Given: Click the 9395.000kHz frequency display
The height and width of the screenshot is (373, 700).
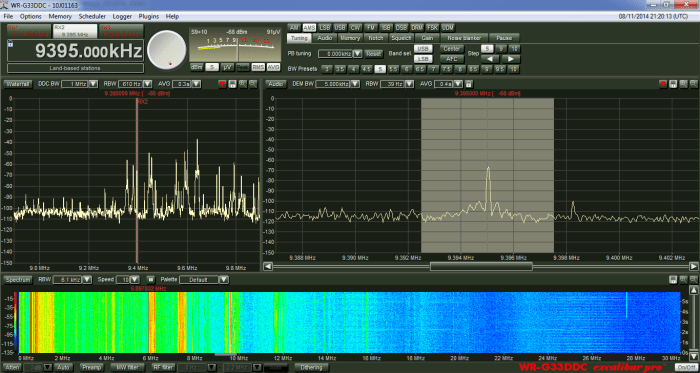Looking at the screenshot, I should (x=76, y=51).
